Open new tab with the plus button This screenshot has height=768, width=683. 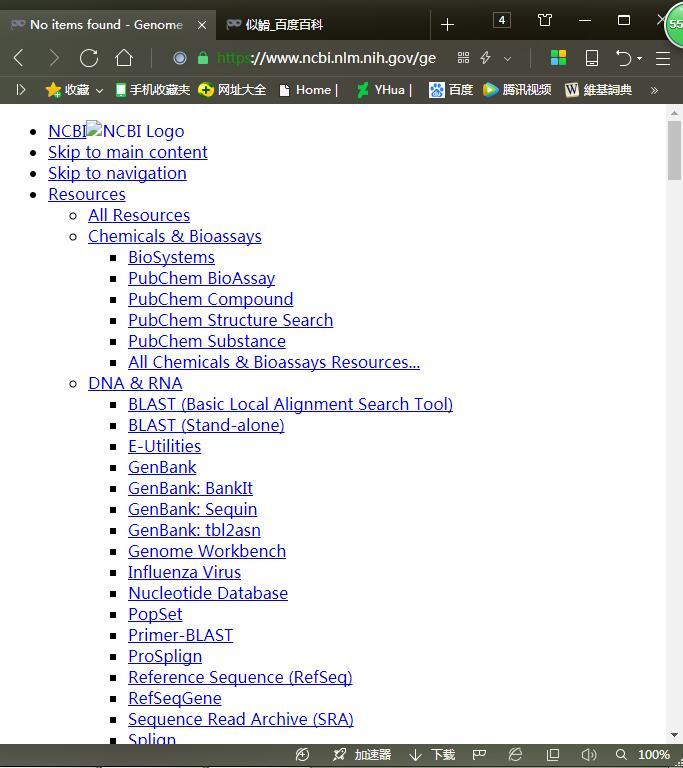[447, 24]
